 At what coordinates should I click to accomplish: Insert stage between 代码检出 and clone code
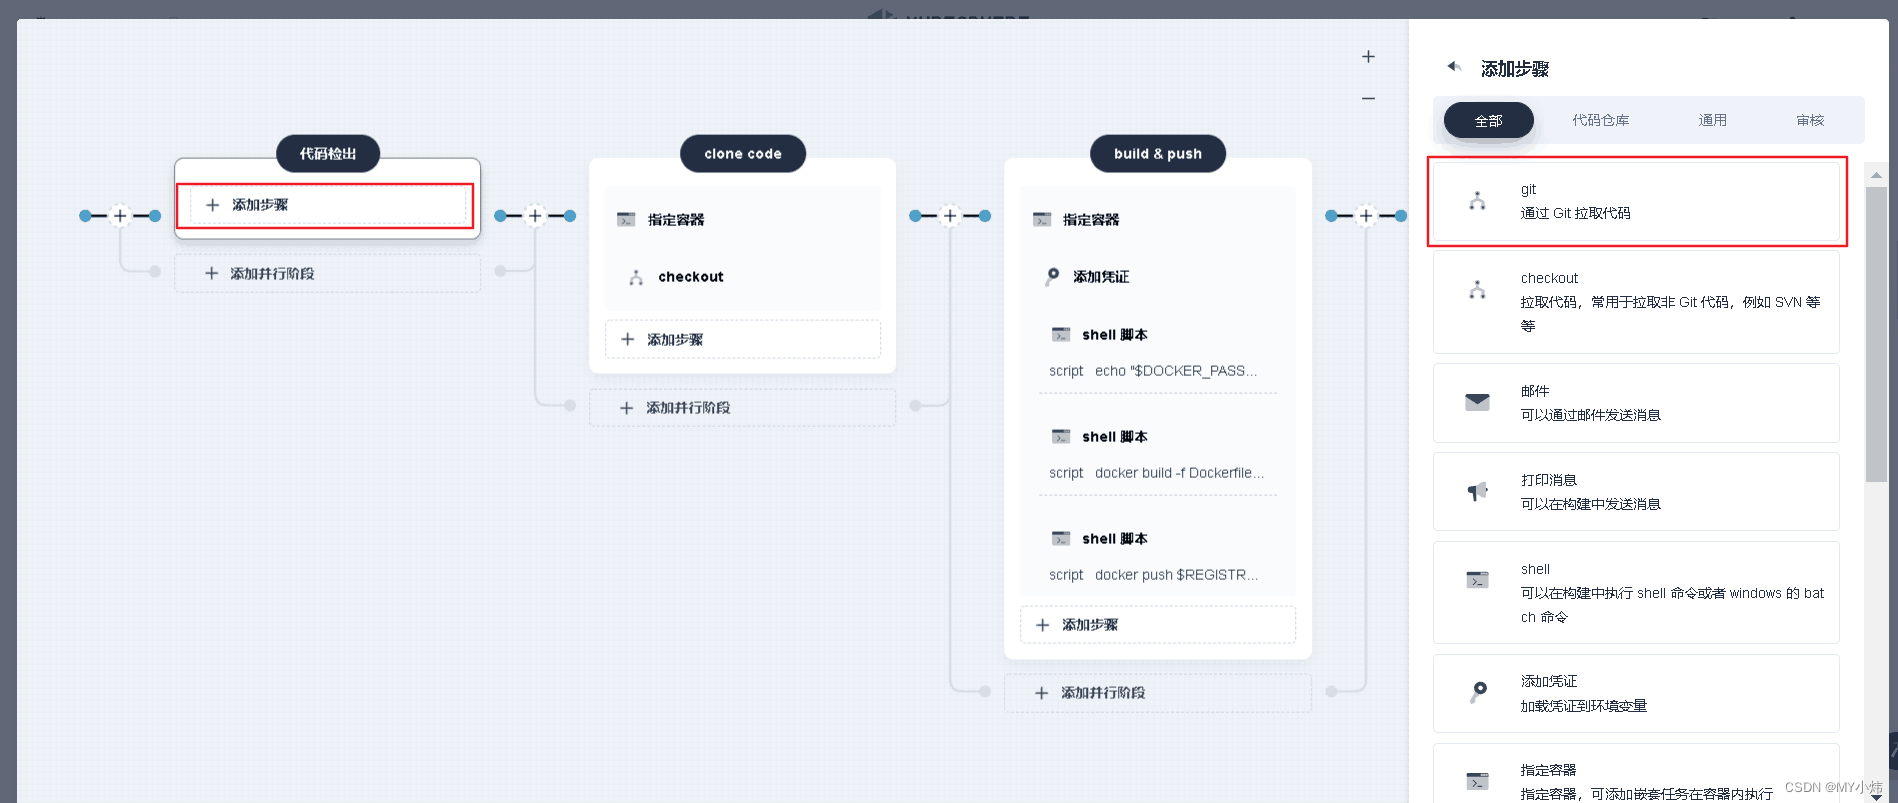pos(535,215)
